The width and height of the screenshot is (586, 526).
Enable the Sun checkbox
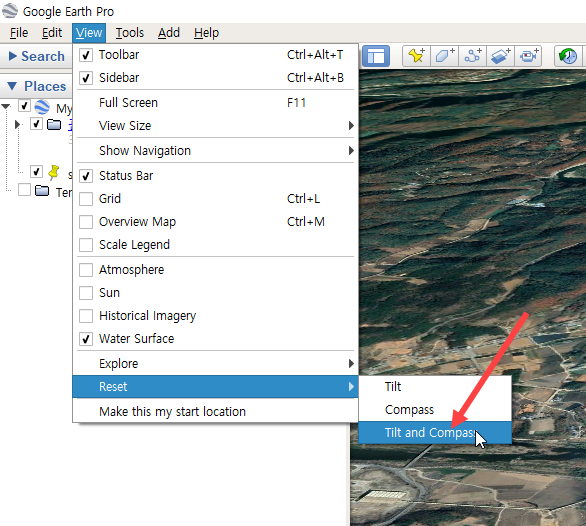click(86, 293)
